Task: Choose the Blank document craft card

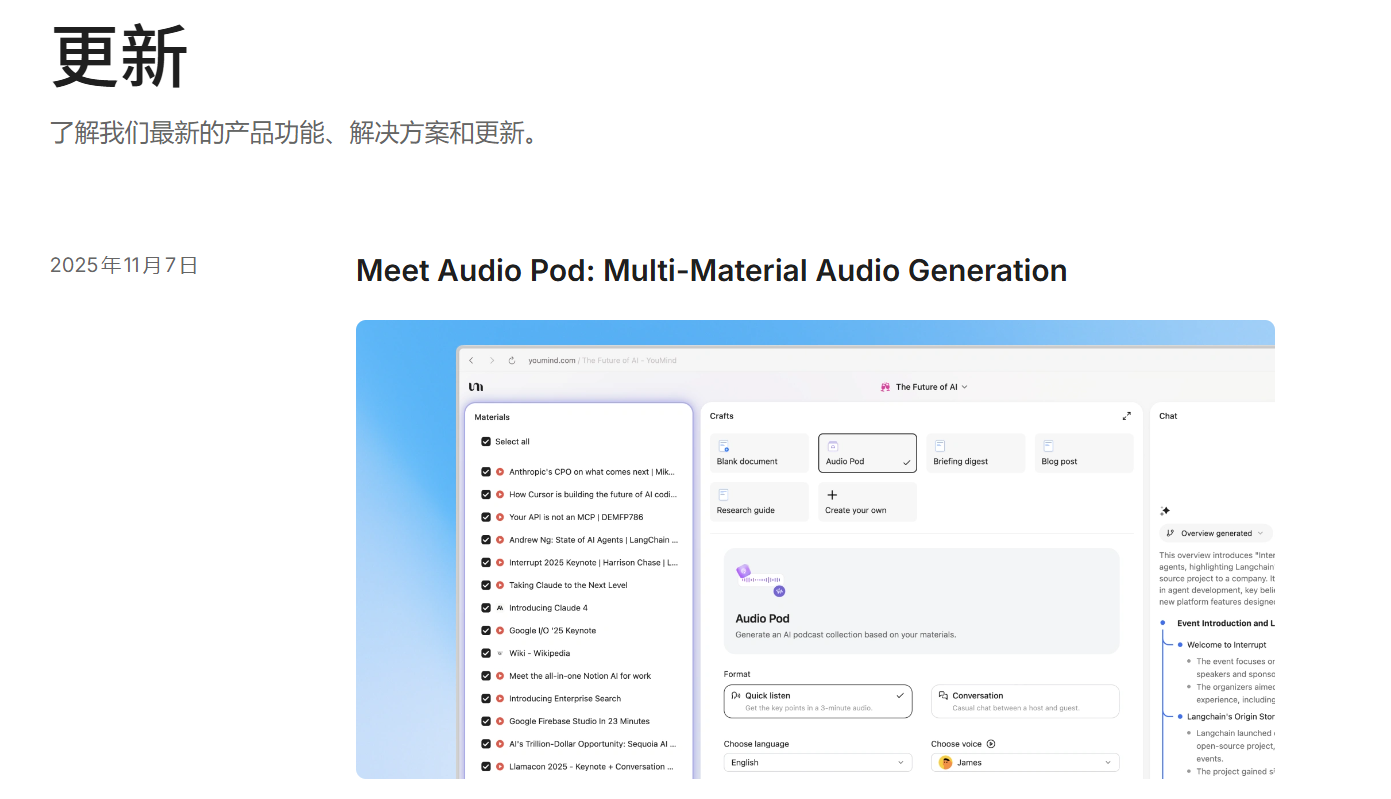Action: click(x=759, y=453)
